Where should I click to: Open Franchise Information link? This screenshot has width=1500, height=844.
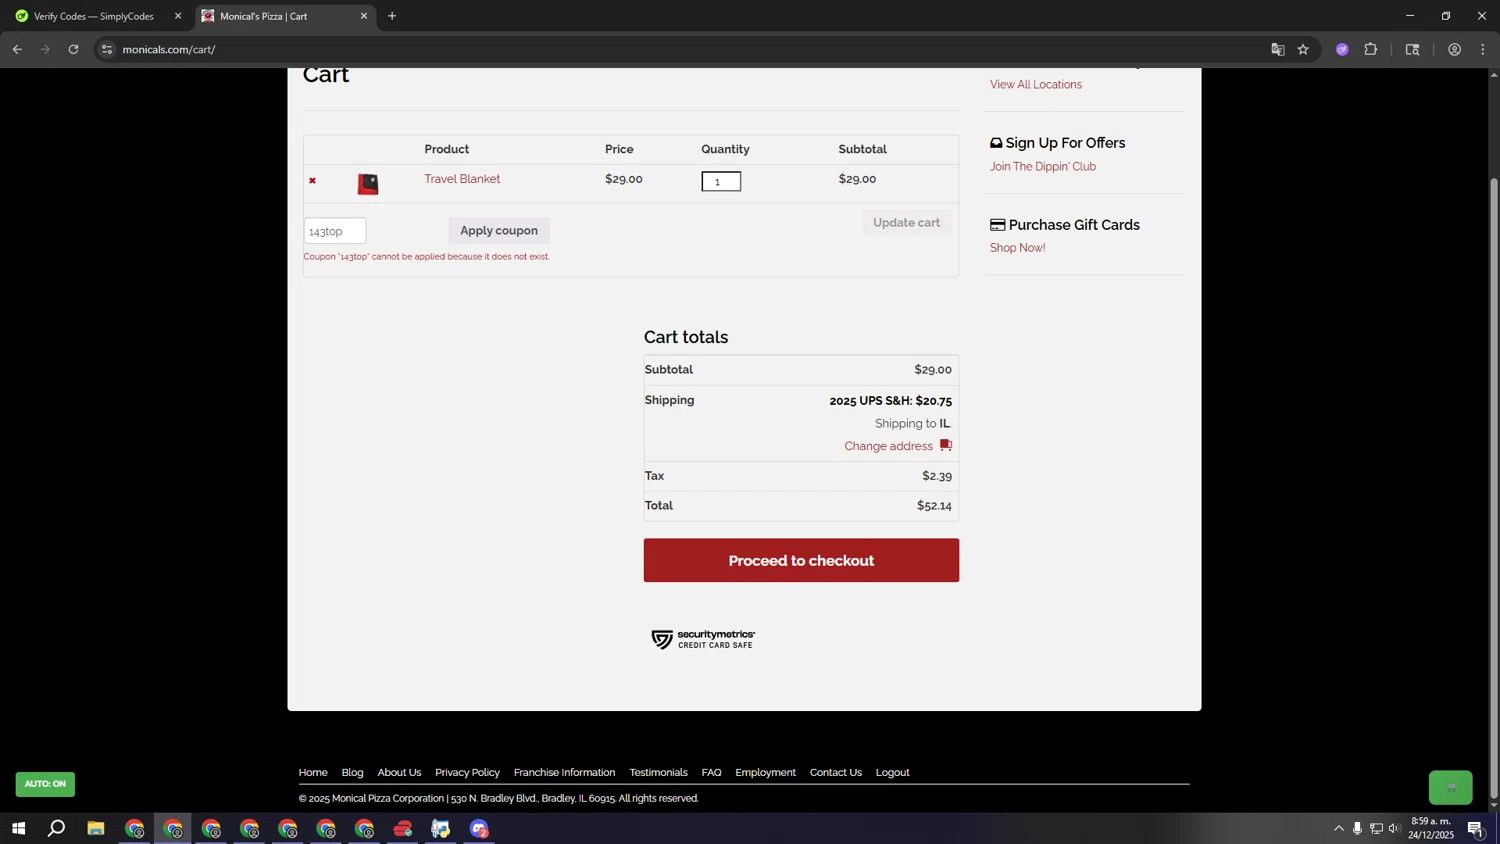[564, 772]
